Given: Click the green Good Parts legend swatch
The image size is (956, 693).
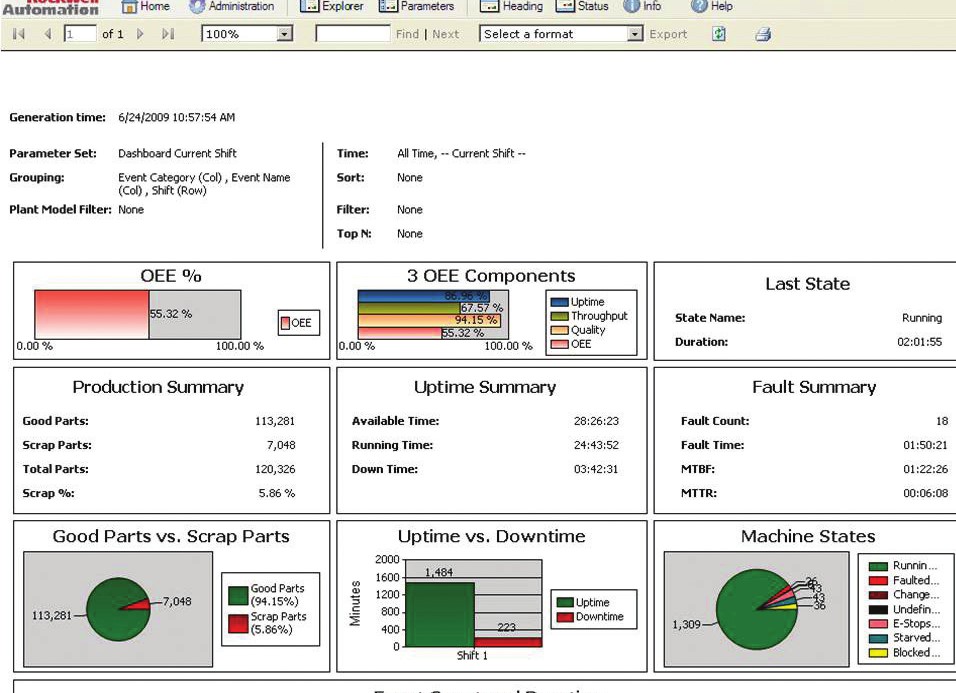Looking at the screenshot, I should (238, 595).
